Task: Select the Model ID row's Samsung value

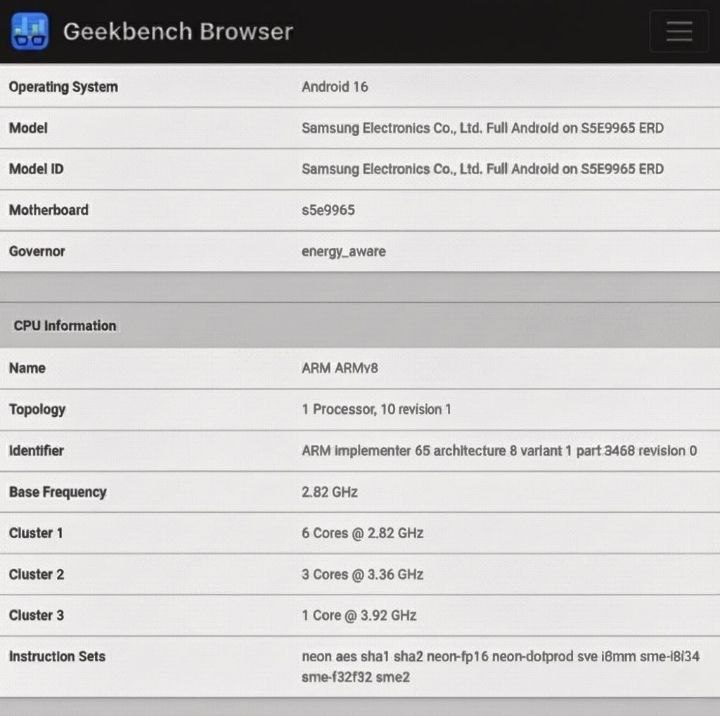Action: (483, 169)
